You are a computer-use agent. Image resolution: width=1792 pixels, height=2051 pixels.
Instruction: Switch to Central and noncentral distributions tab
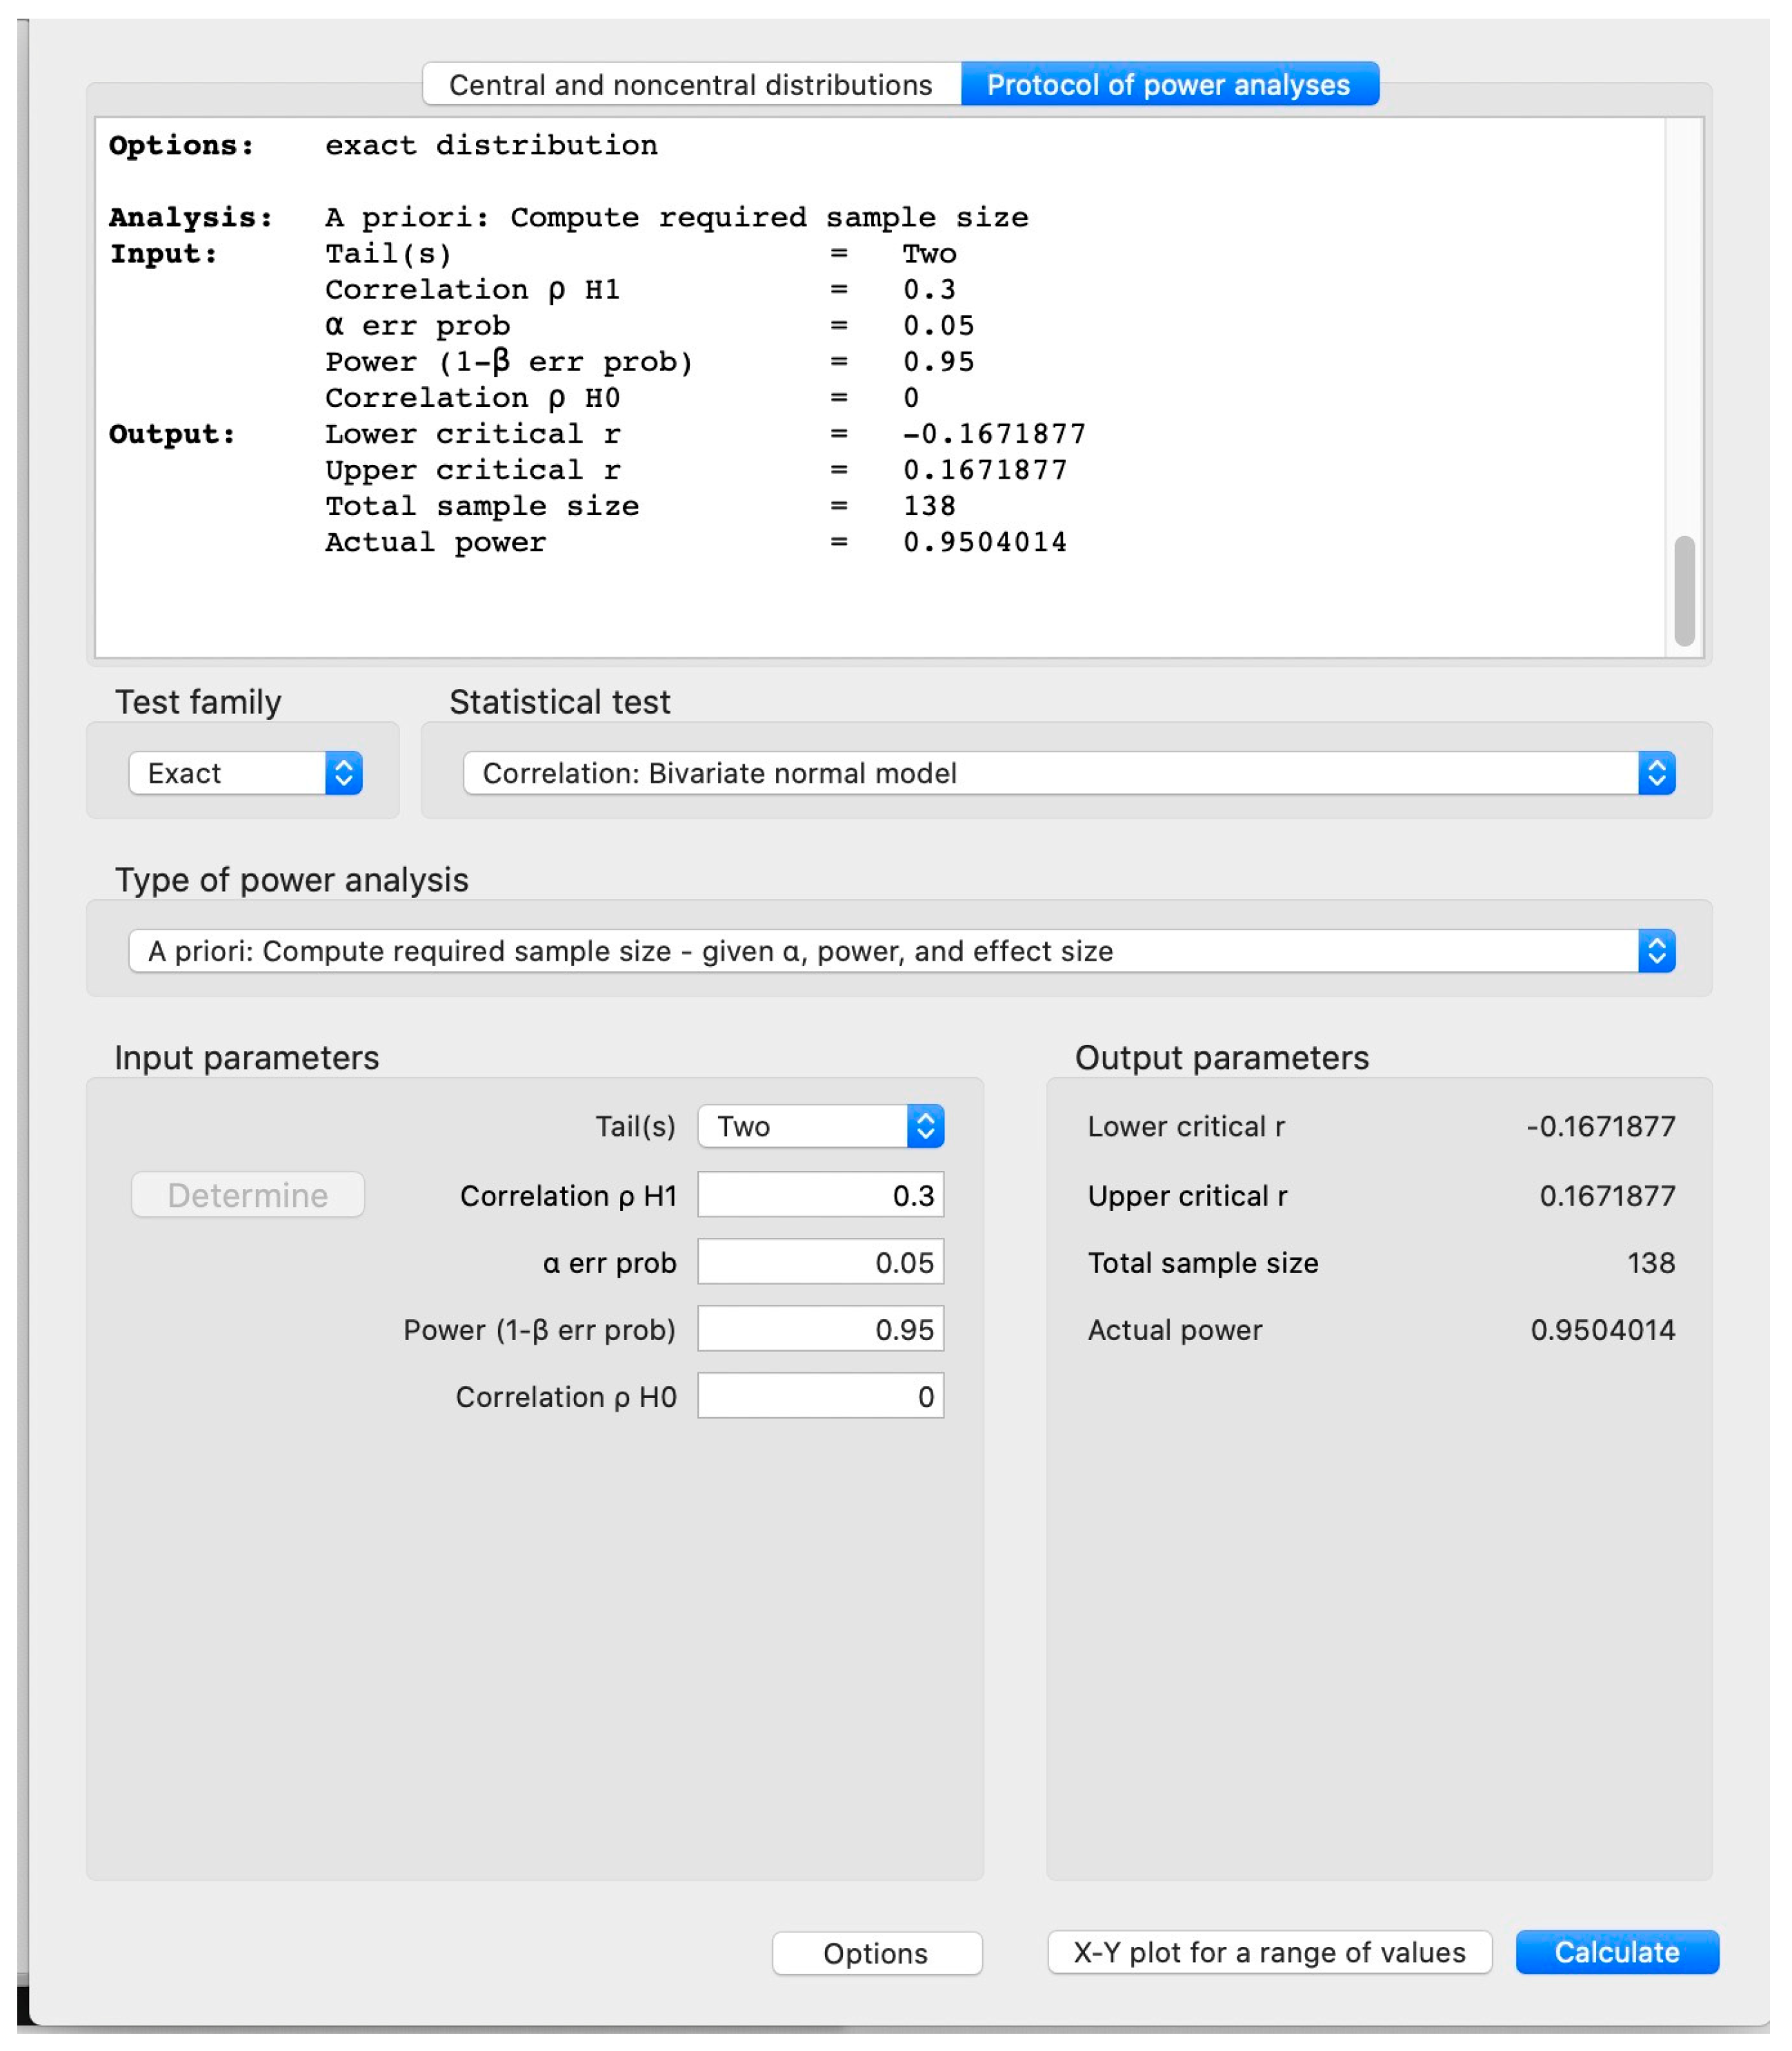tap(691, 85)
